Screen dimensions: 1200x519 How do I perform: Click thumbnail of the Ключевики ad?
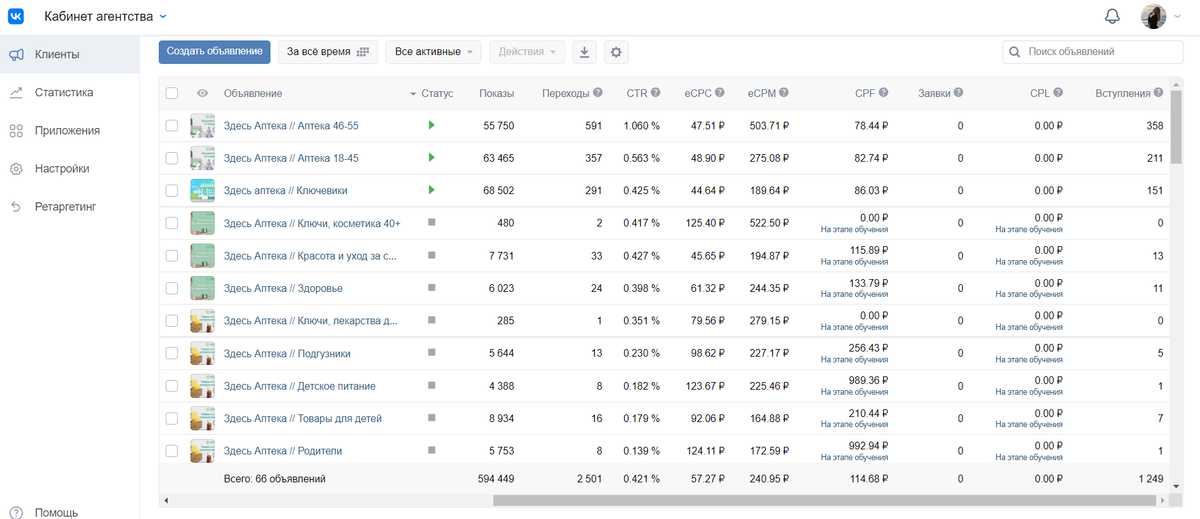point(203,190)
